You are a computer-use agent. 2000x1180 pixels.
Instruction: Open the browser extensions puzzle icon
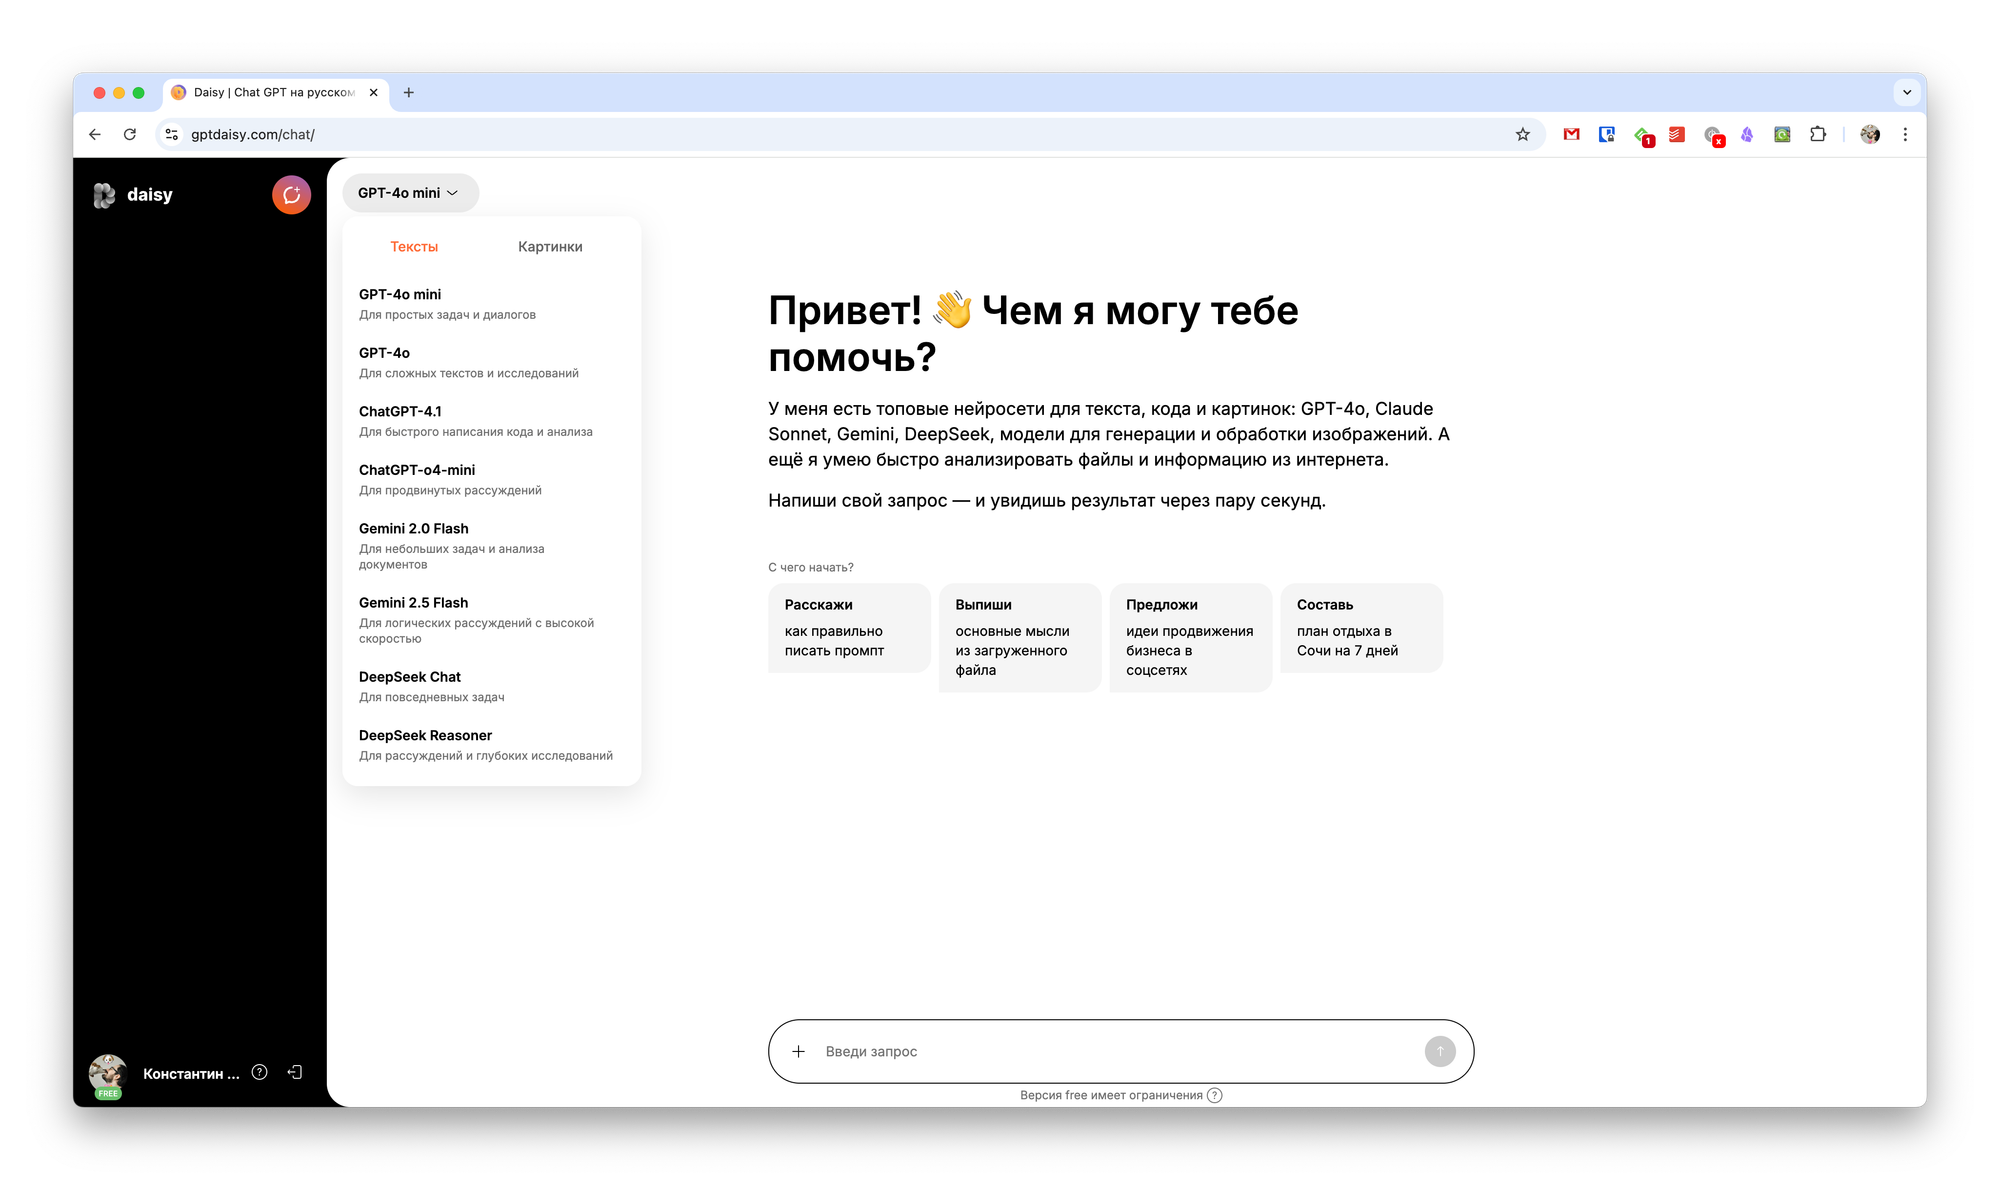pyautogui.click(x=1818, y=134)
